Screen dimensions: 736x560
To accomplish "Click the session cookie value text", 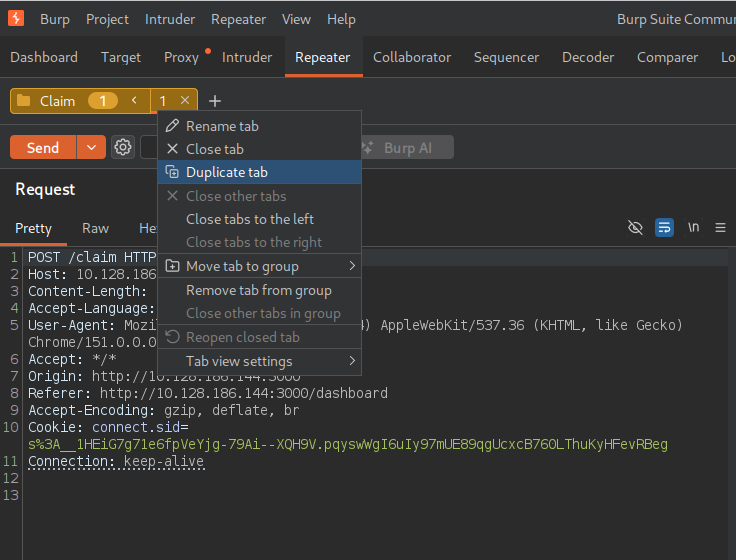I will 348,444.
